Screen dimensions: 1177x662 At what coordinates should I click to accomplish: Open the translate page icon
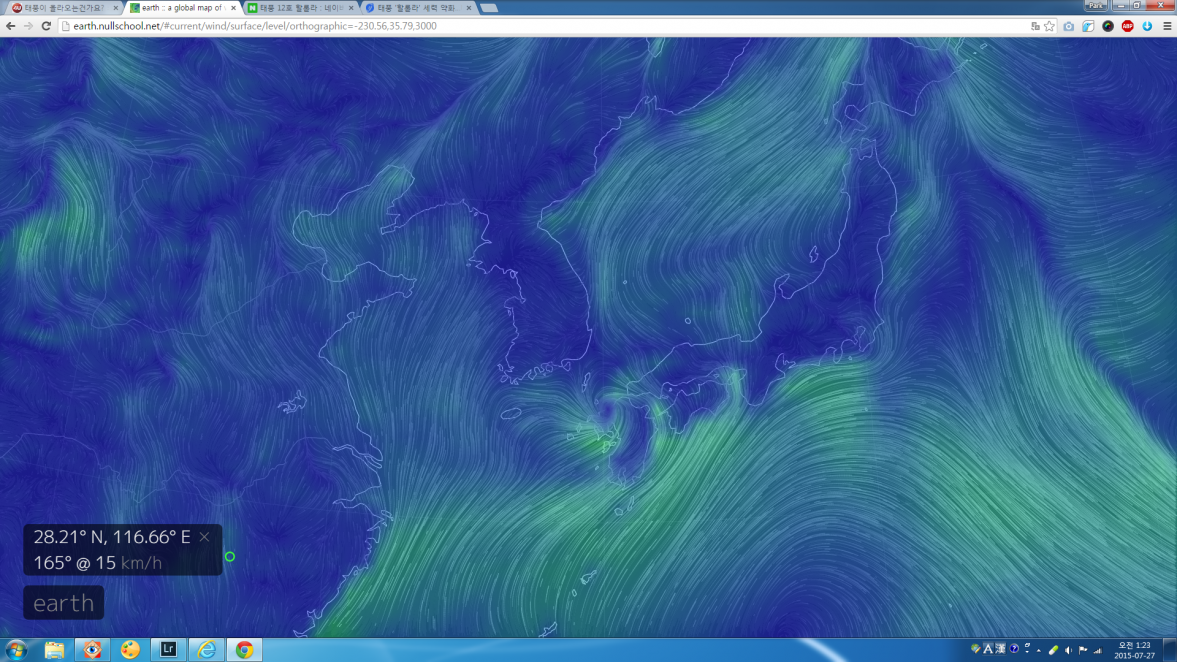point(1035,26)
